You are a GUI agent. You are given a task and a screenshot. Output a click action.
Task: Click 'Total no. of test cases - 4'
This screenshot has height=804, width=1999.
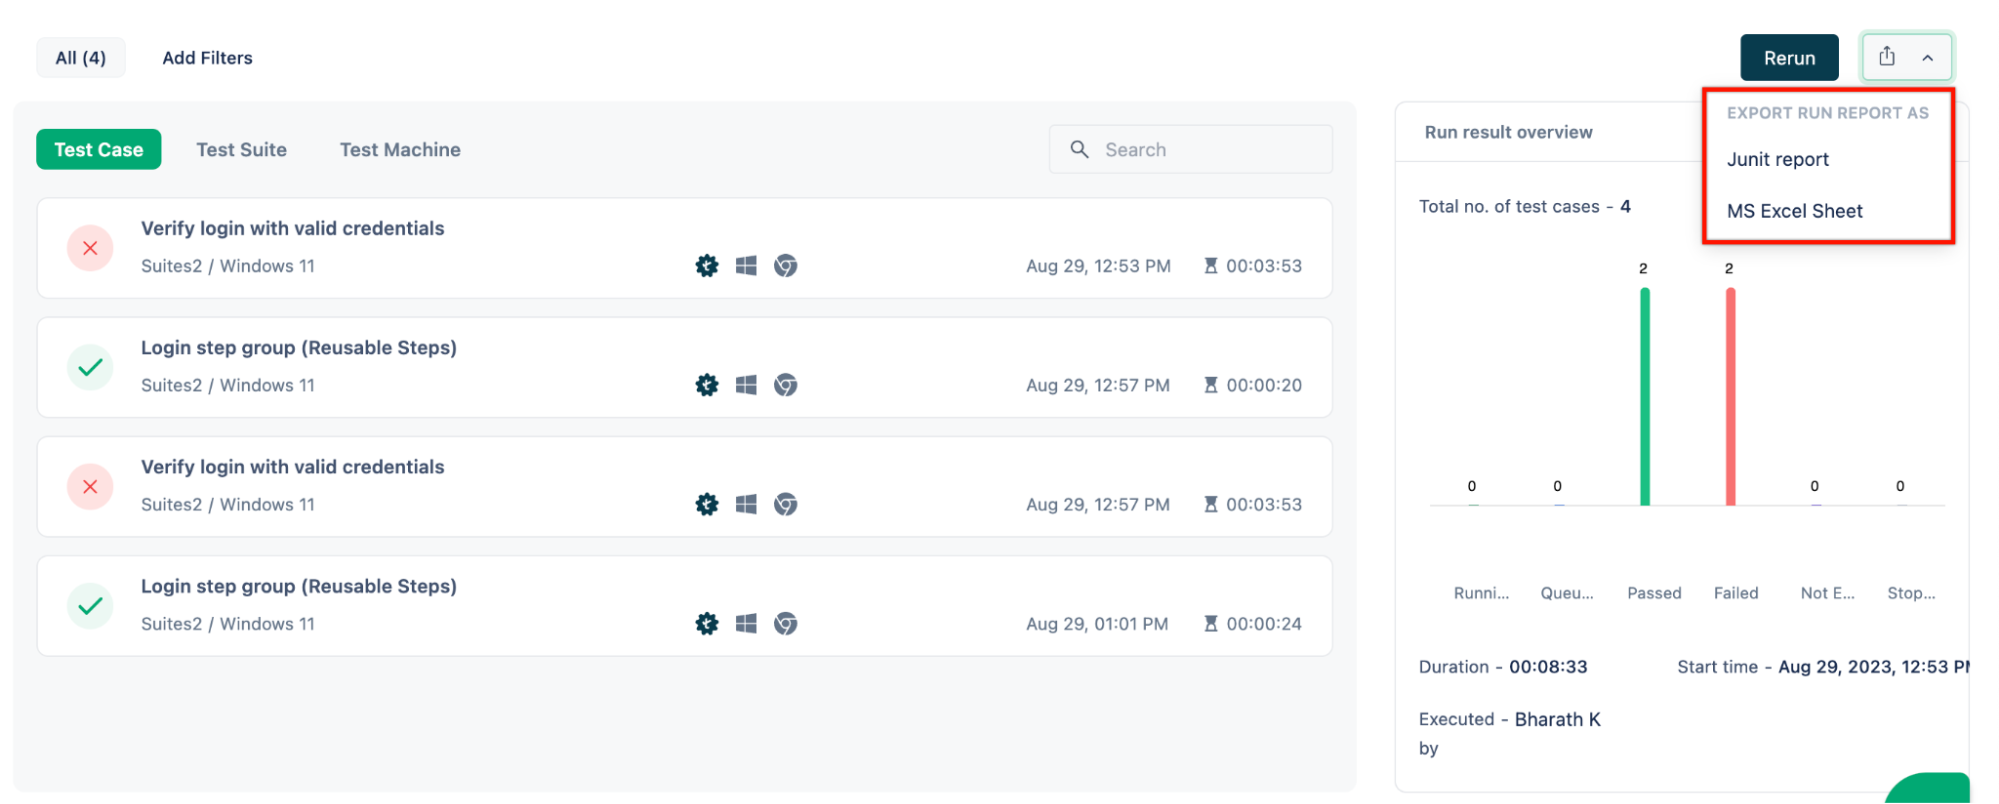[1524, 207]
